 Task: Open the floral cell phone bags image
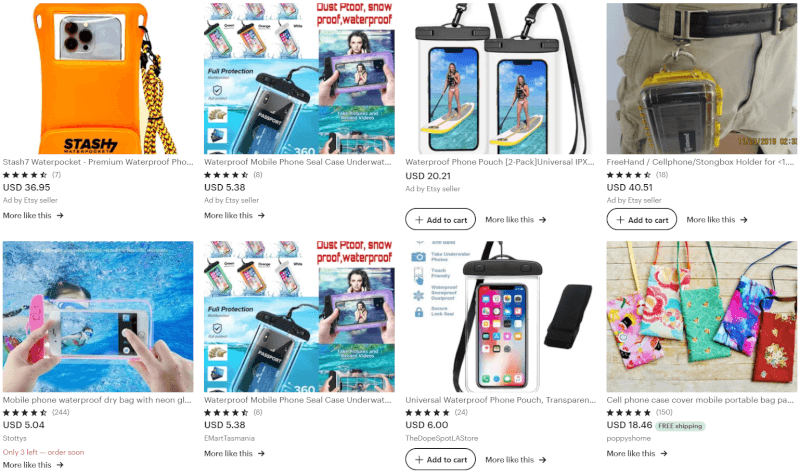702,316
